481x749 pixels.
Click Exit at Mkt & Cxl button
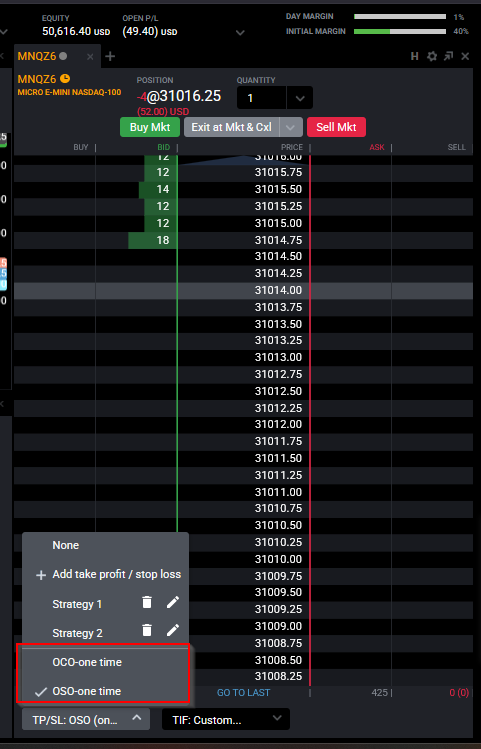[x=232, y=127]
